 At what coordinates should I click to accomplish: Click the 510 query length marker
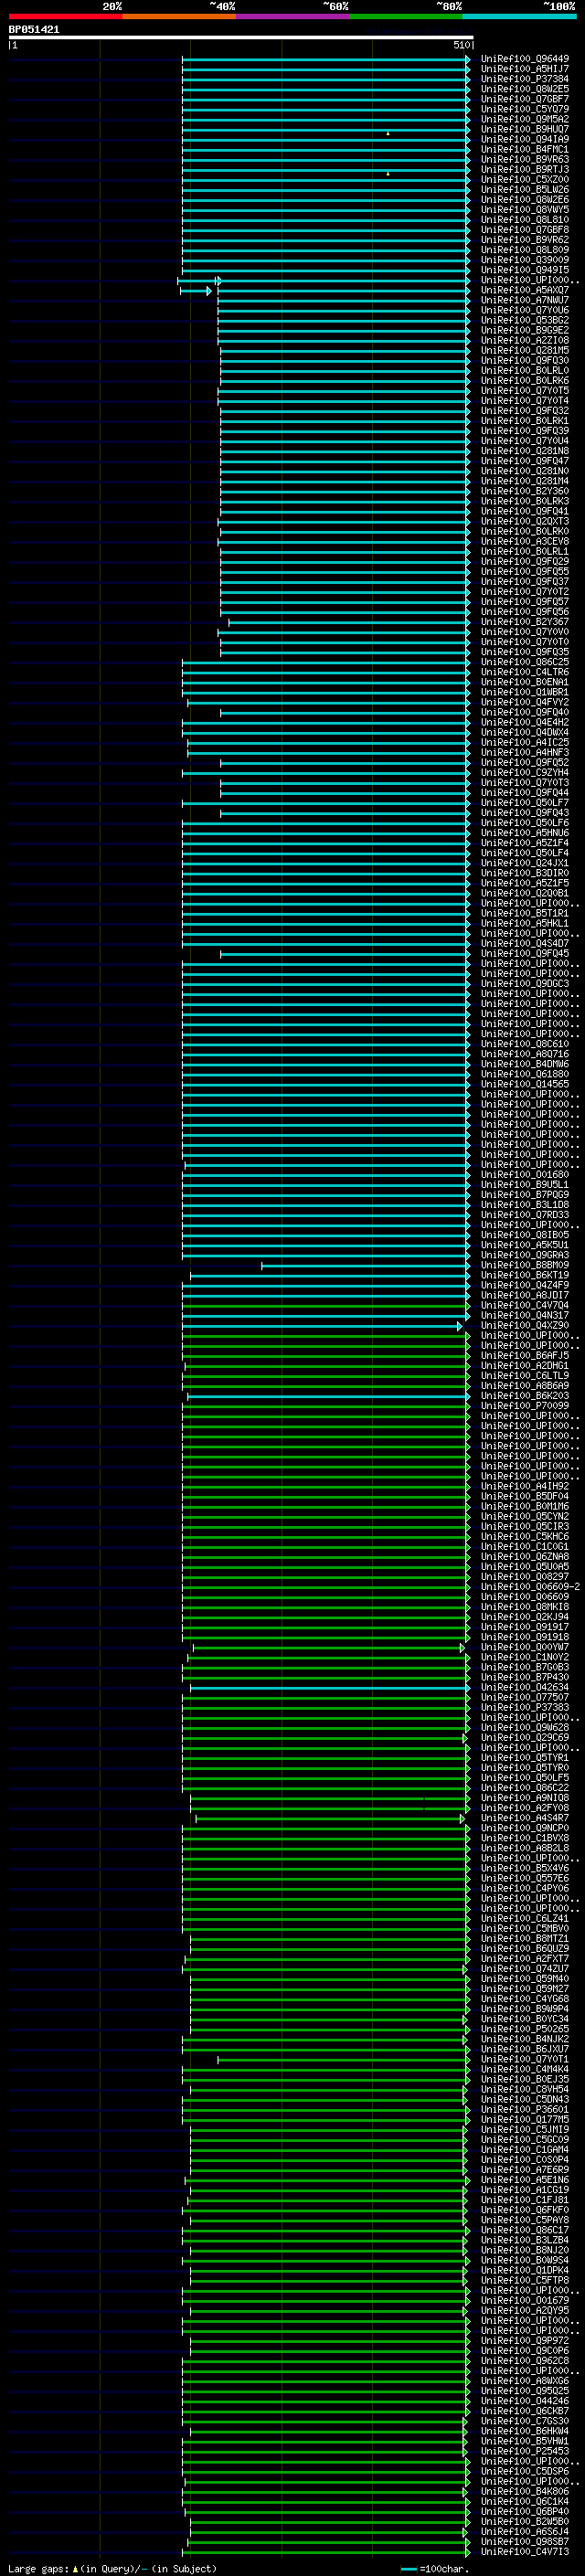(462, 45)
